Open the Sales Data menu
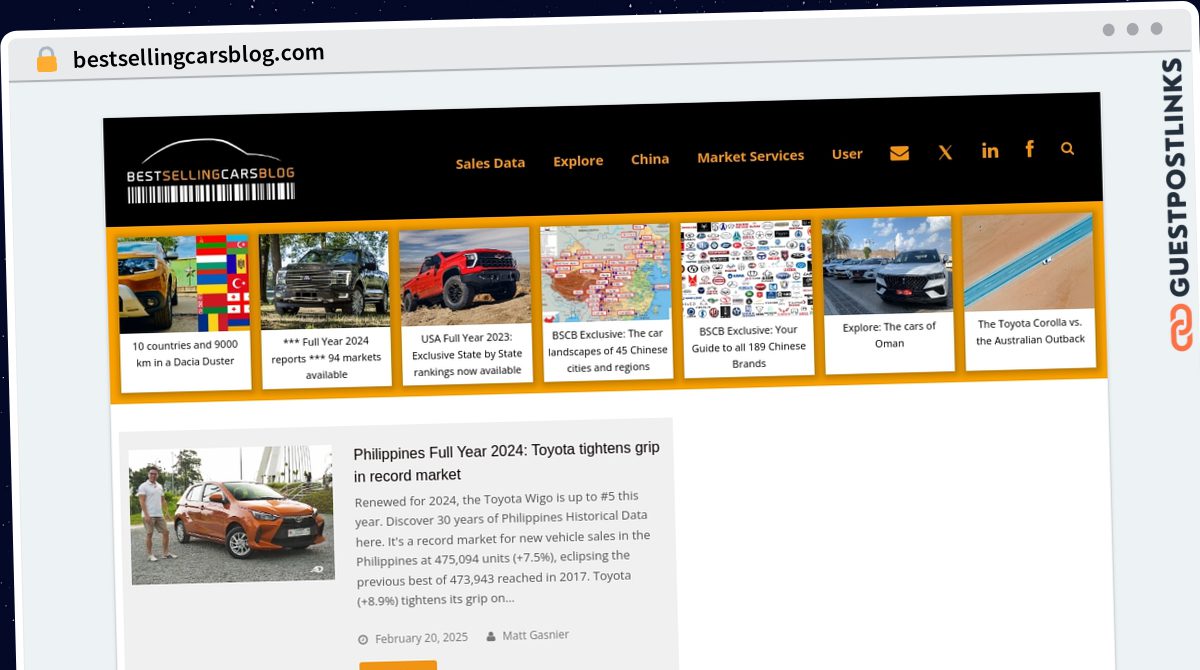 pyautogui.click(x=490, y=162)
